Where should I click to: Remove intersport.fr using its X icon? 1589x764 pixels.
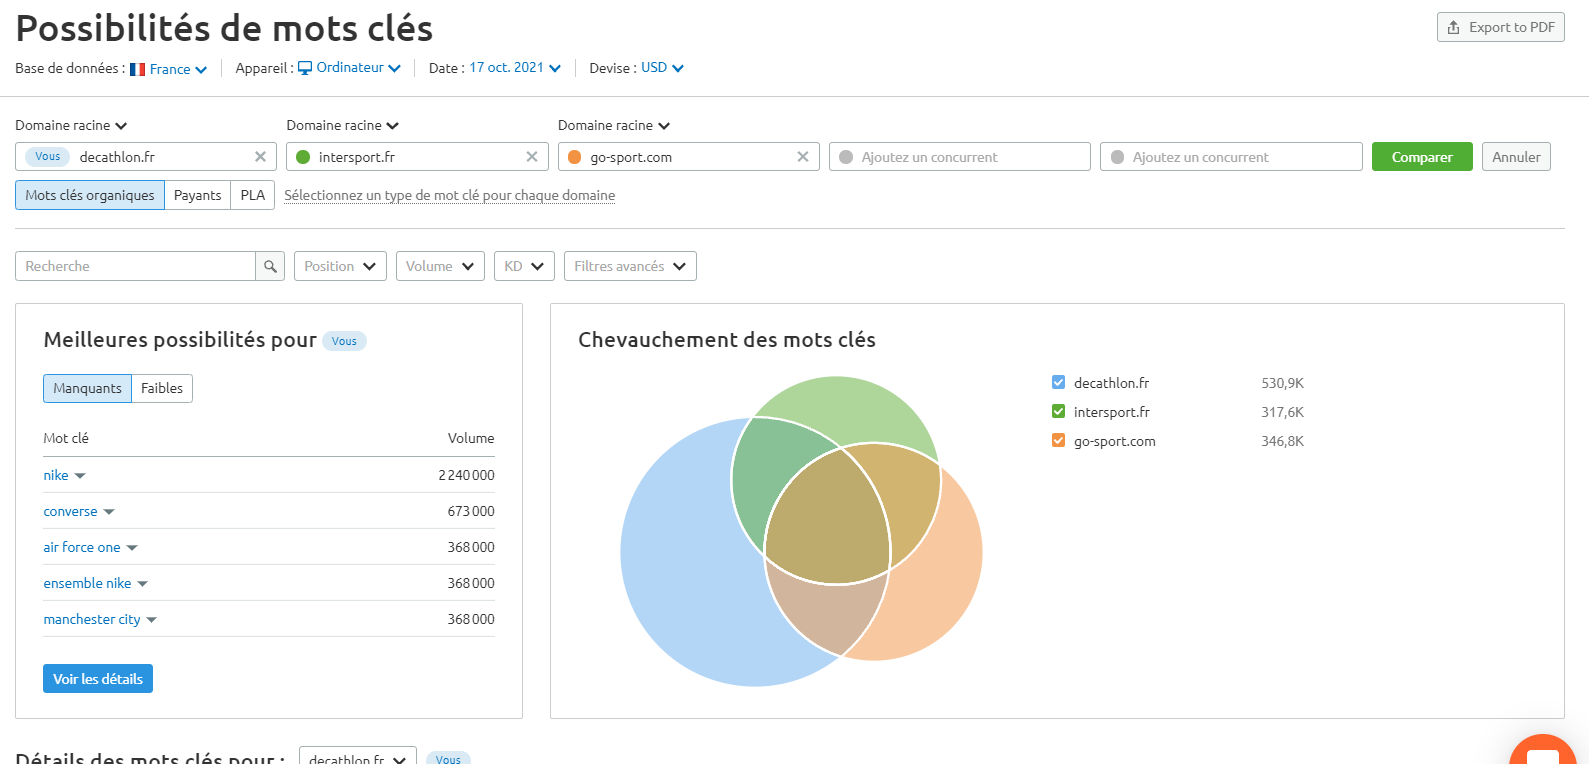532,157
